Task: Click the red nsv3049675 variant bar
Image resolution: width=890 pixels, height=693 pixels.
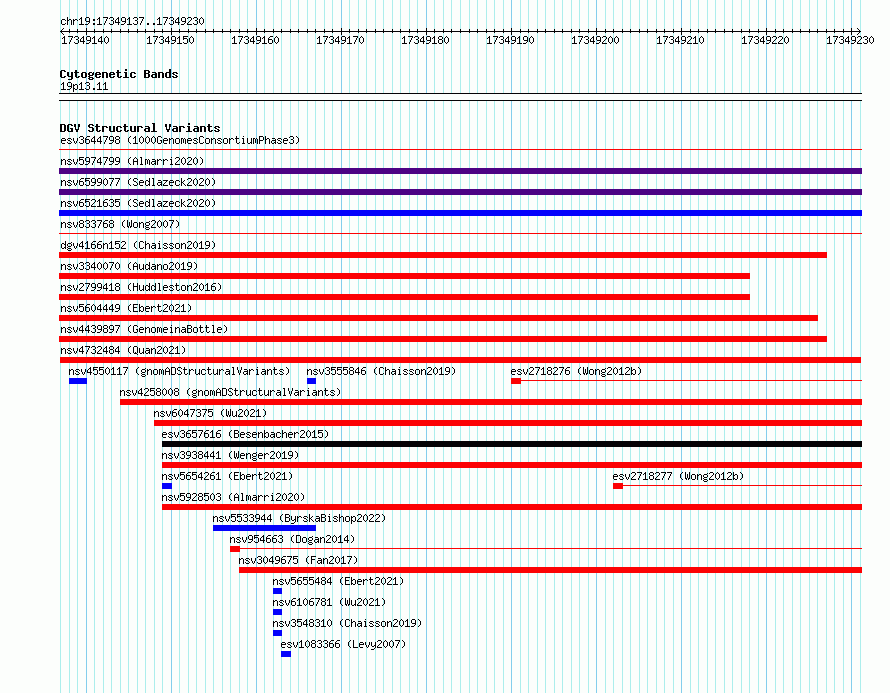Action: click(551, 570)
